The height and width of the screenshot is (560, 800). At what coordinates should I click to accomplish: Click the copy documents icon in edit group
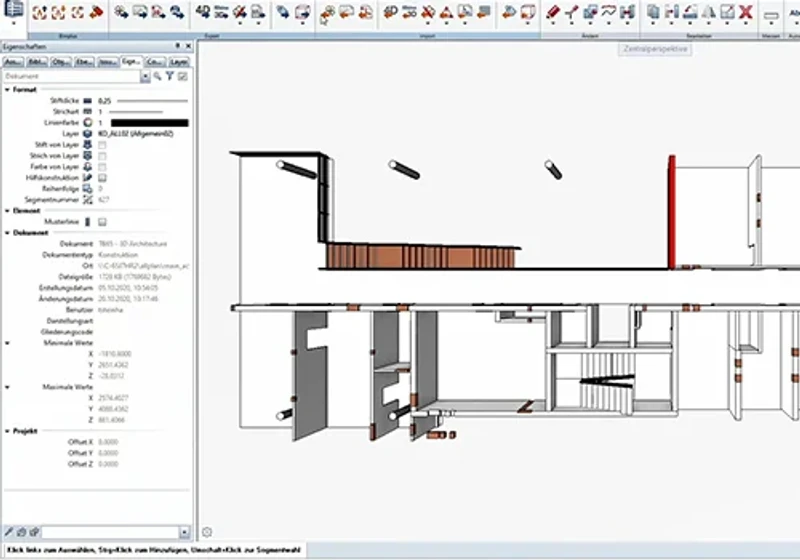653,11
